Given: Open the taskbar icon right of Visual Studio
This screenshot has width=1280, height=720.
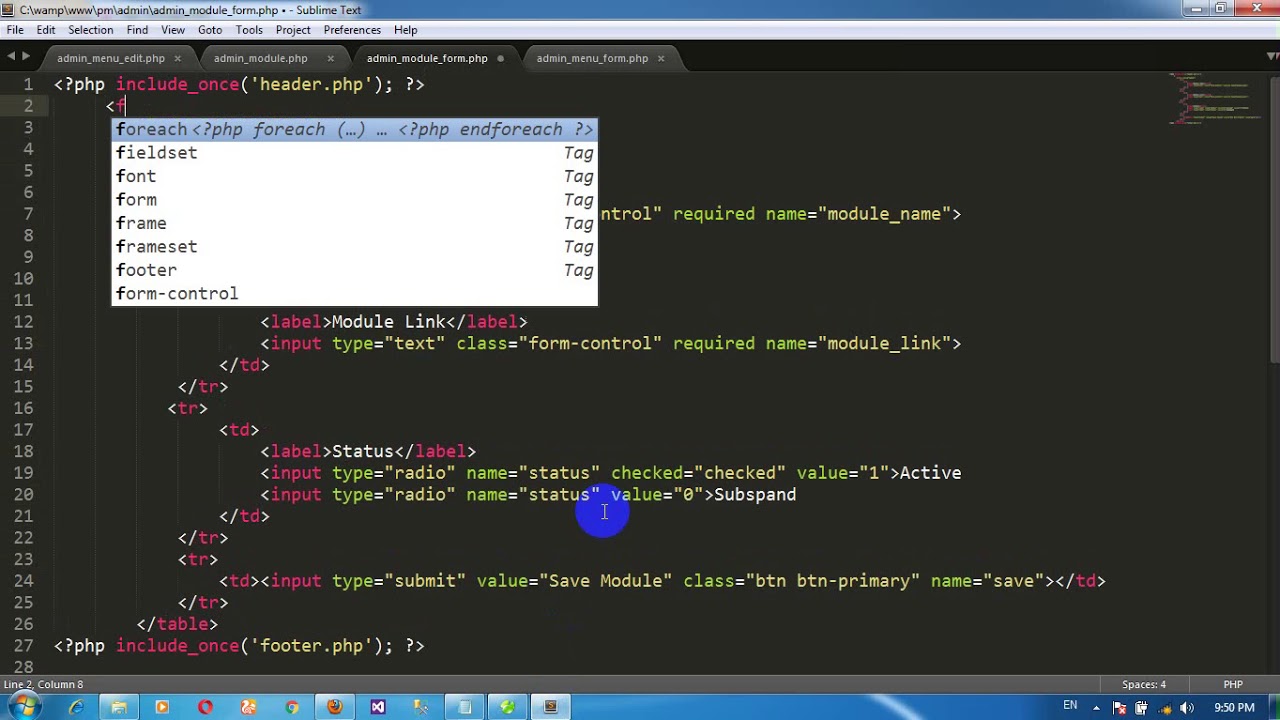Looking at the screenshot, I should 421,707.
